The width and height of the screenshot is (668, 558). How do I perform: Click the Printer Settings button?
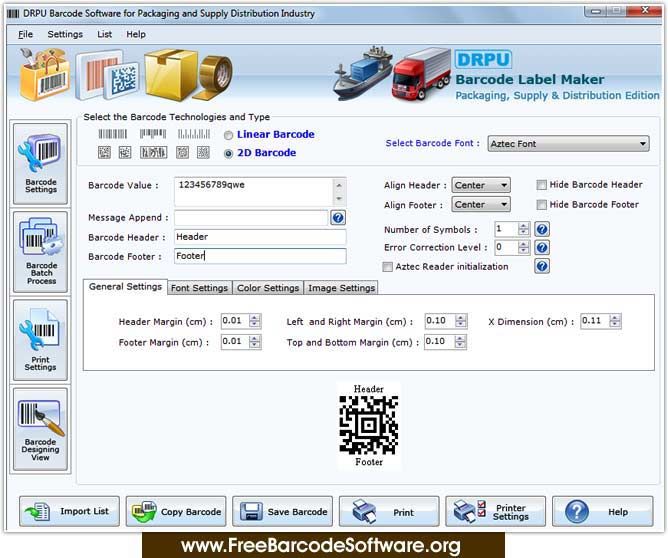click(495, 511)
